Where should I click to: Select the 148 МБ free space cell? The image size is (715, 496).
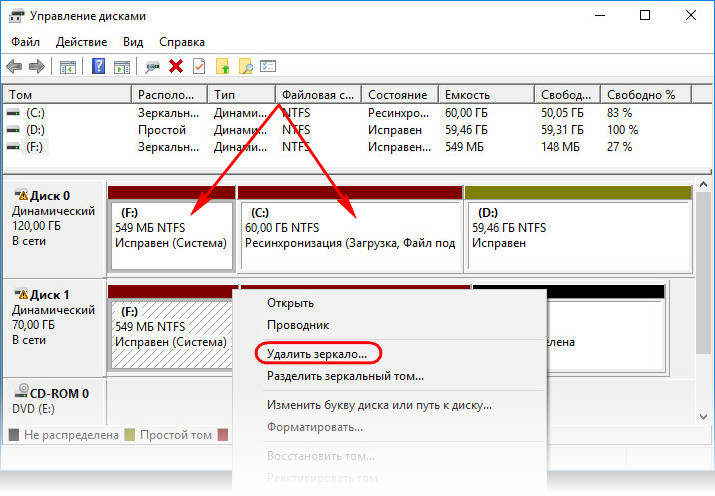tap(560, 147)
